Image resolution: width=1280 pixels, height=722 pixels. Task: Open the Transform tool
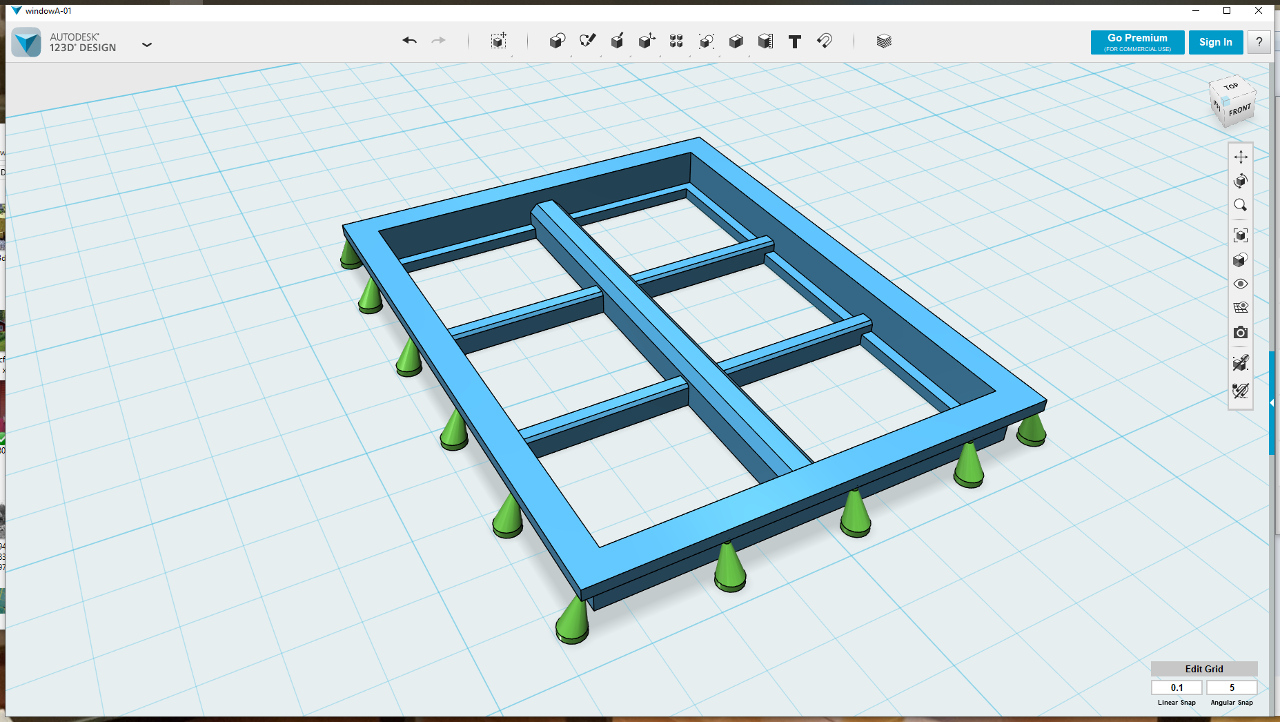498,41
